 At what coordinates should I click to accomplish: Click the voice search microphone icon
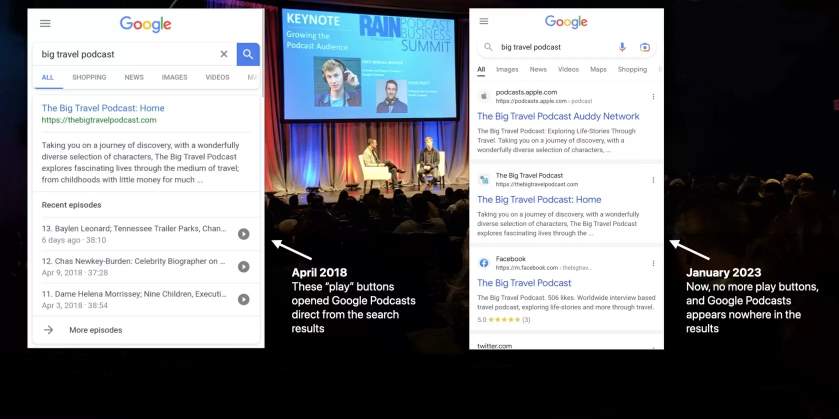pyautogui.click(x=622, y=47)
